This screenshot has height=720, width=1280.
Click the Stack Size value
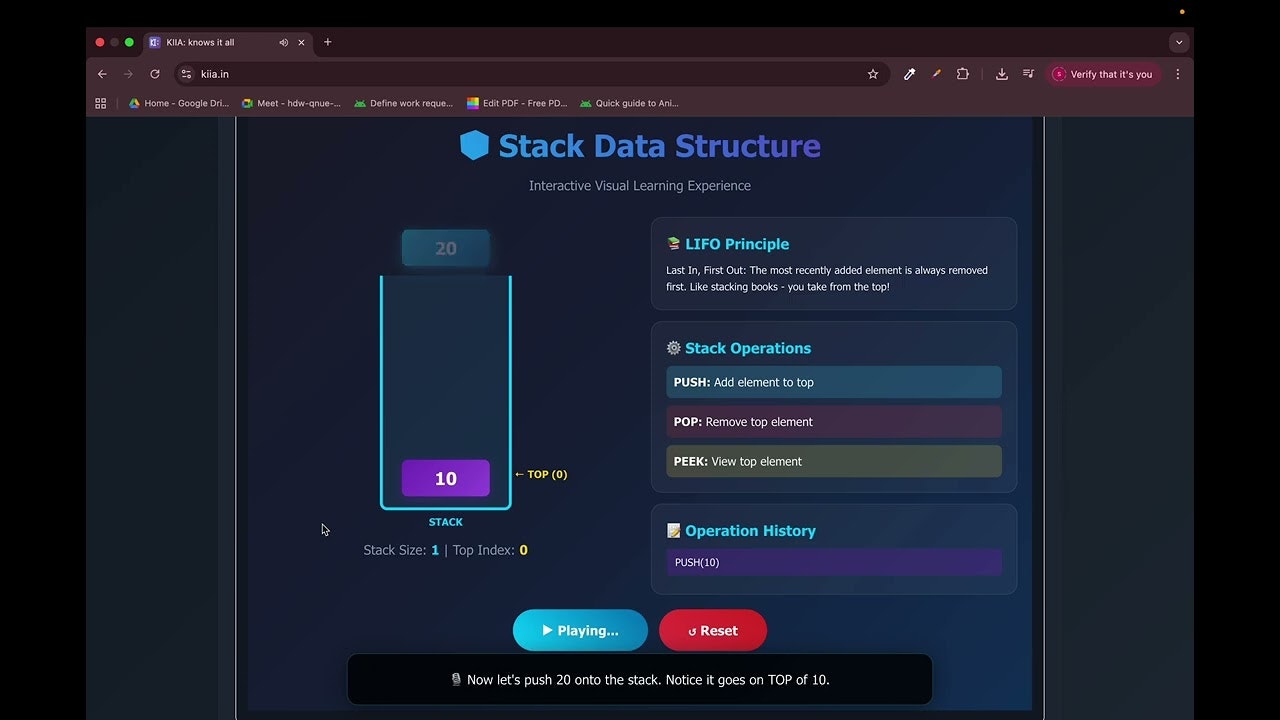435,550
